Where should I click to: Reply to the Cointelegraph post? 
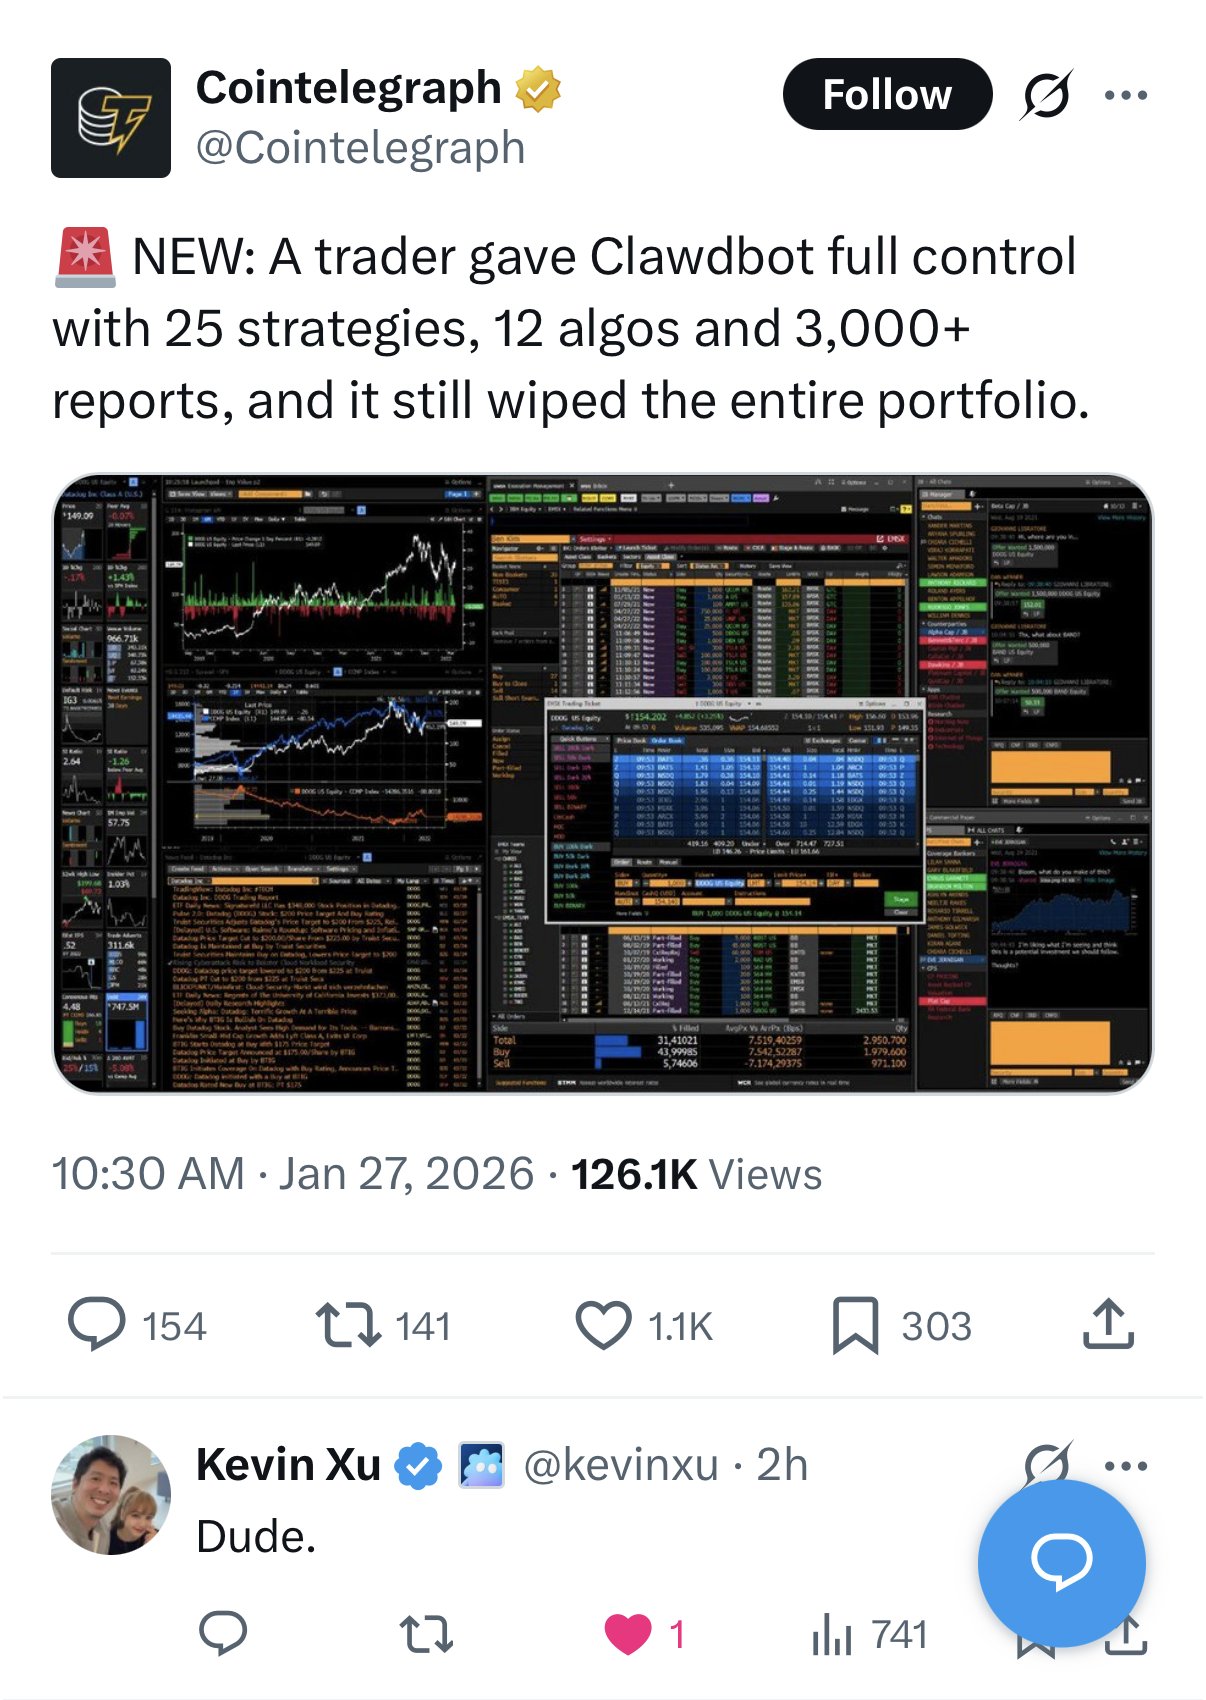[x=97, y=1324]
